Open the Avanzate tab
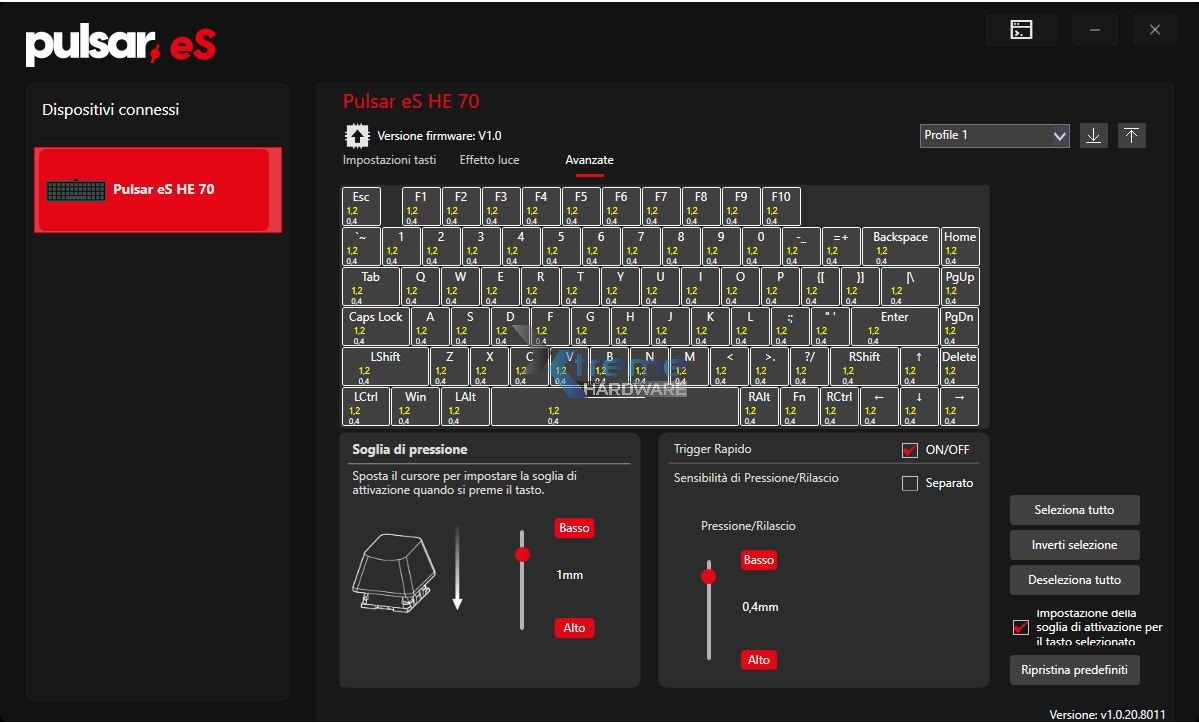The width and height of the screenshot is (1199, 723). 589,160
